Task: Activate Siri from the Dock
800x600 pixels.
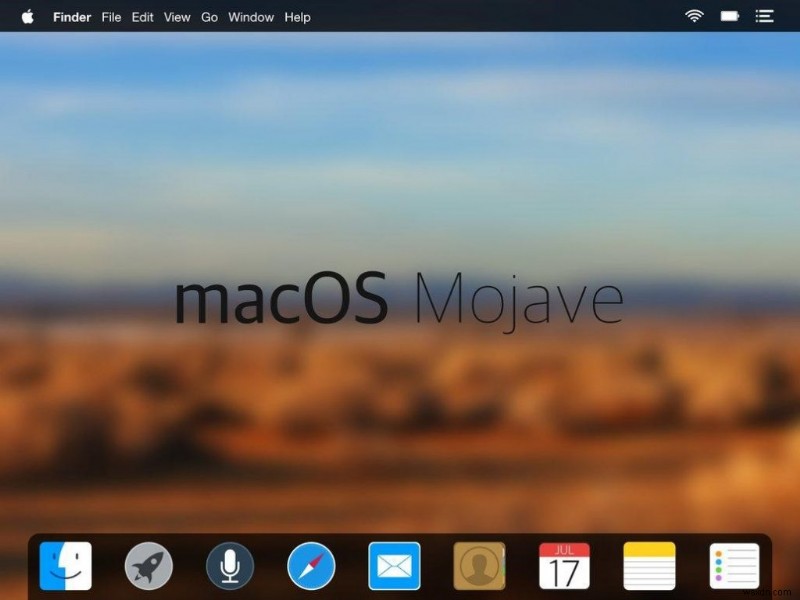Action: 231,566
